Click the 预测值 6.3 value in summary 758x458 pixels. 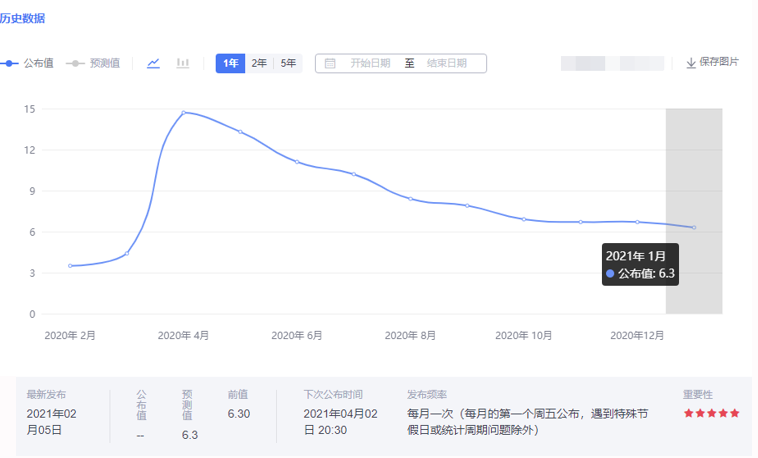click(x=190, y=435)
